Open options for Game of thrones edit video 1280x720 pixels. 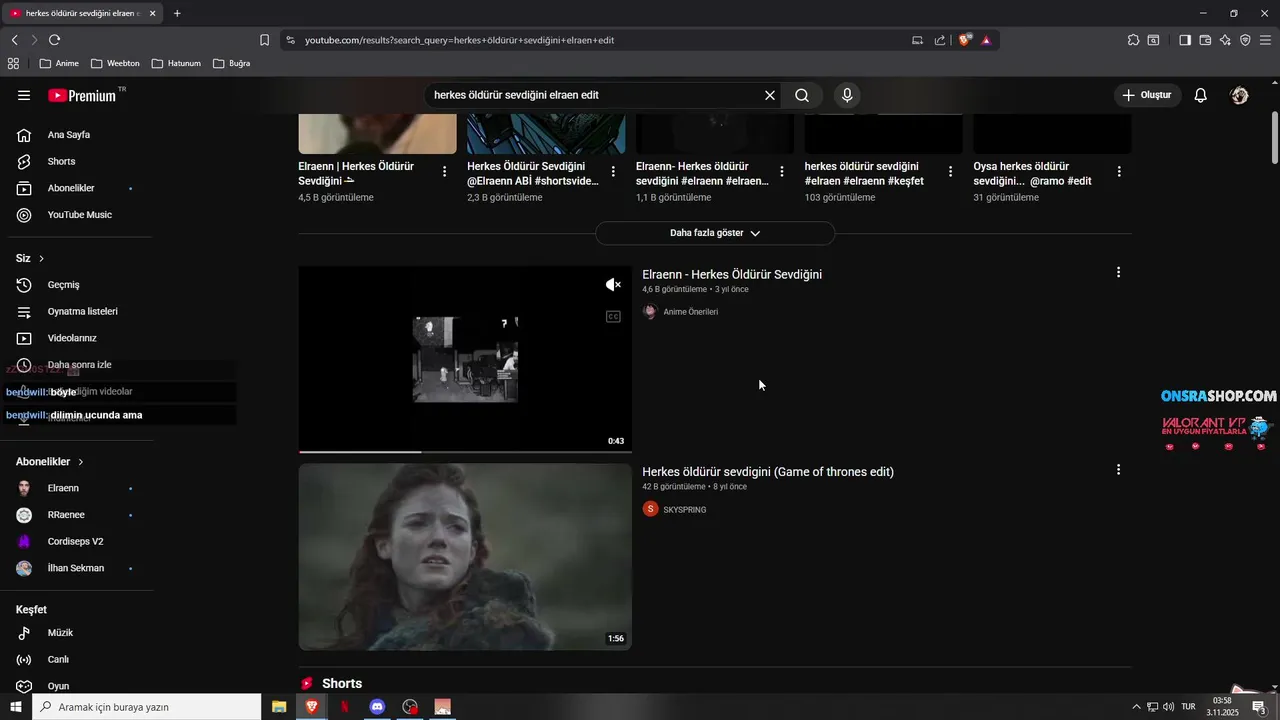(1118, 469)
